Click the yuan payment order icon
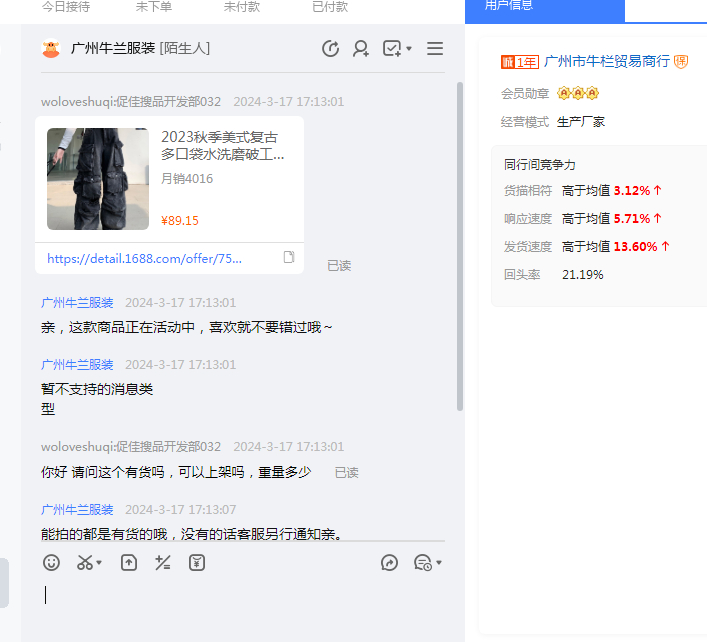The width and height of the screenshot is (707, 642). pyautogui.click(x=197, y=563)
